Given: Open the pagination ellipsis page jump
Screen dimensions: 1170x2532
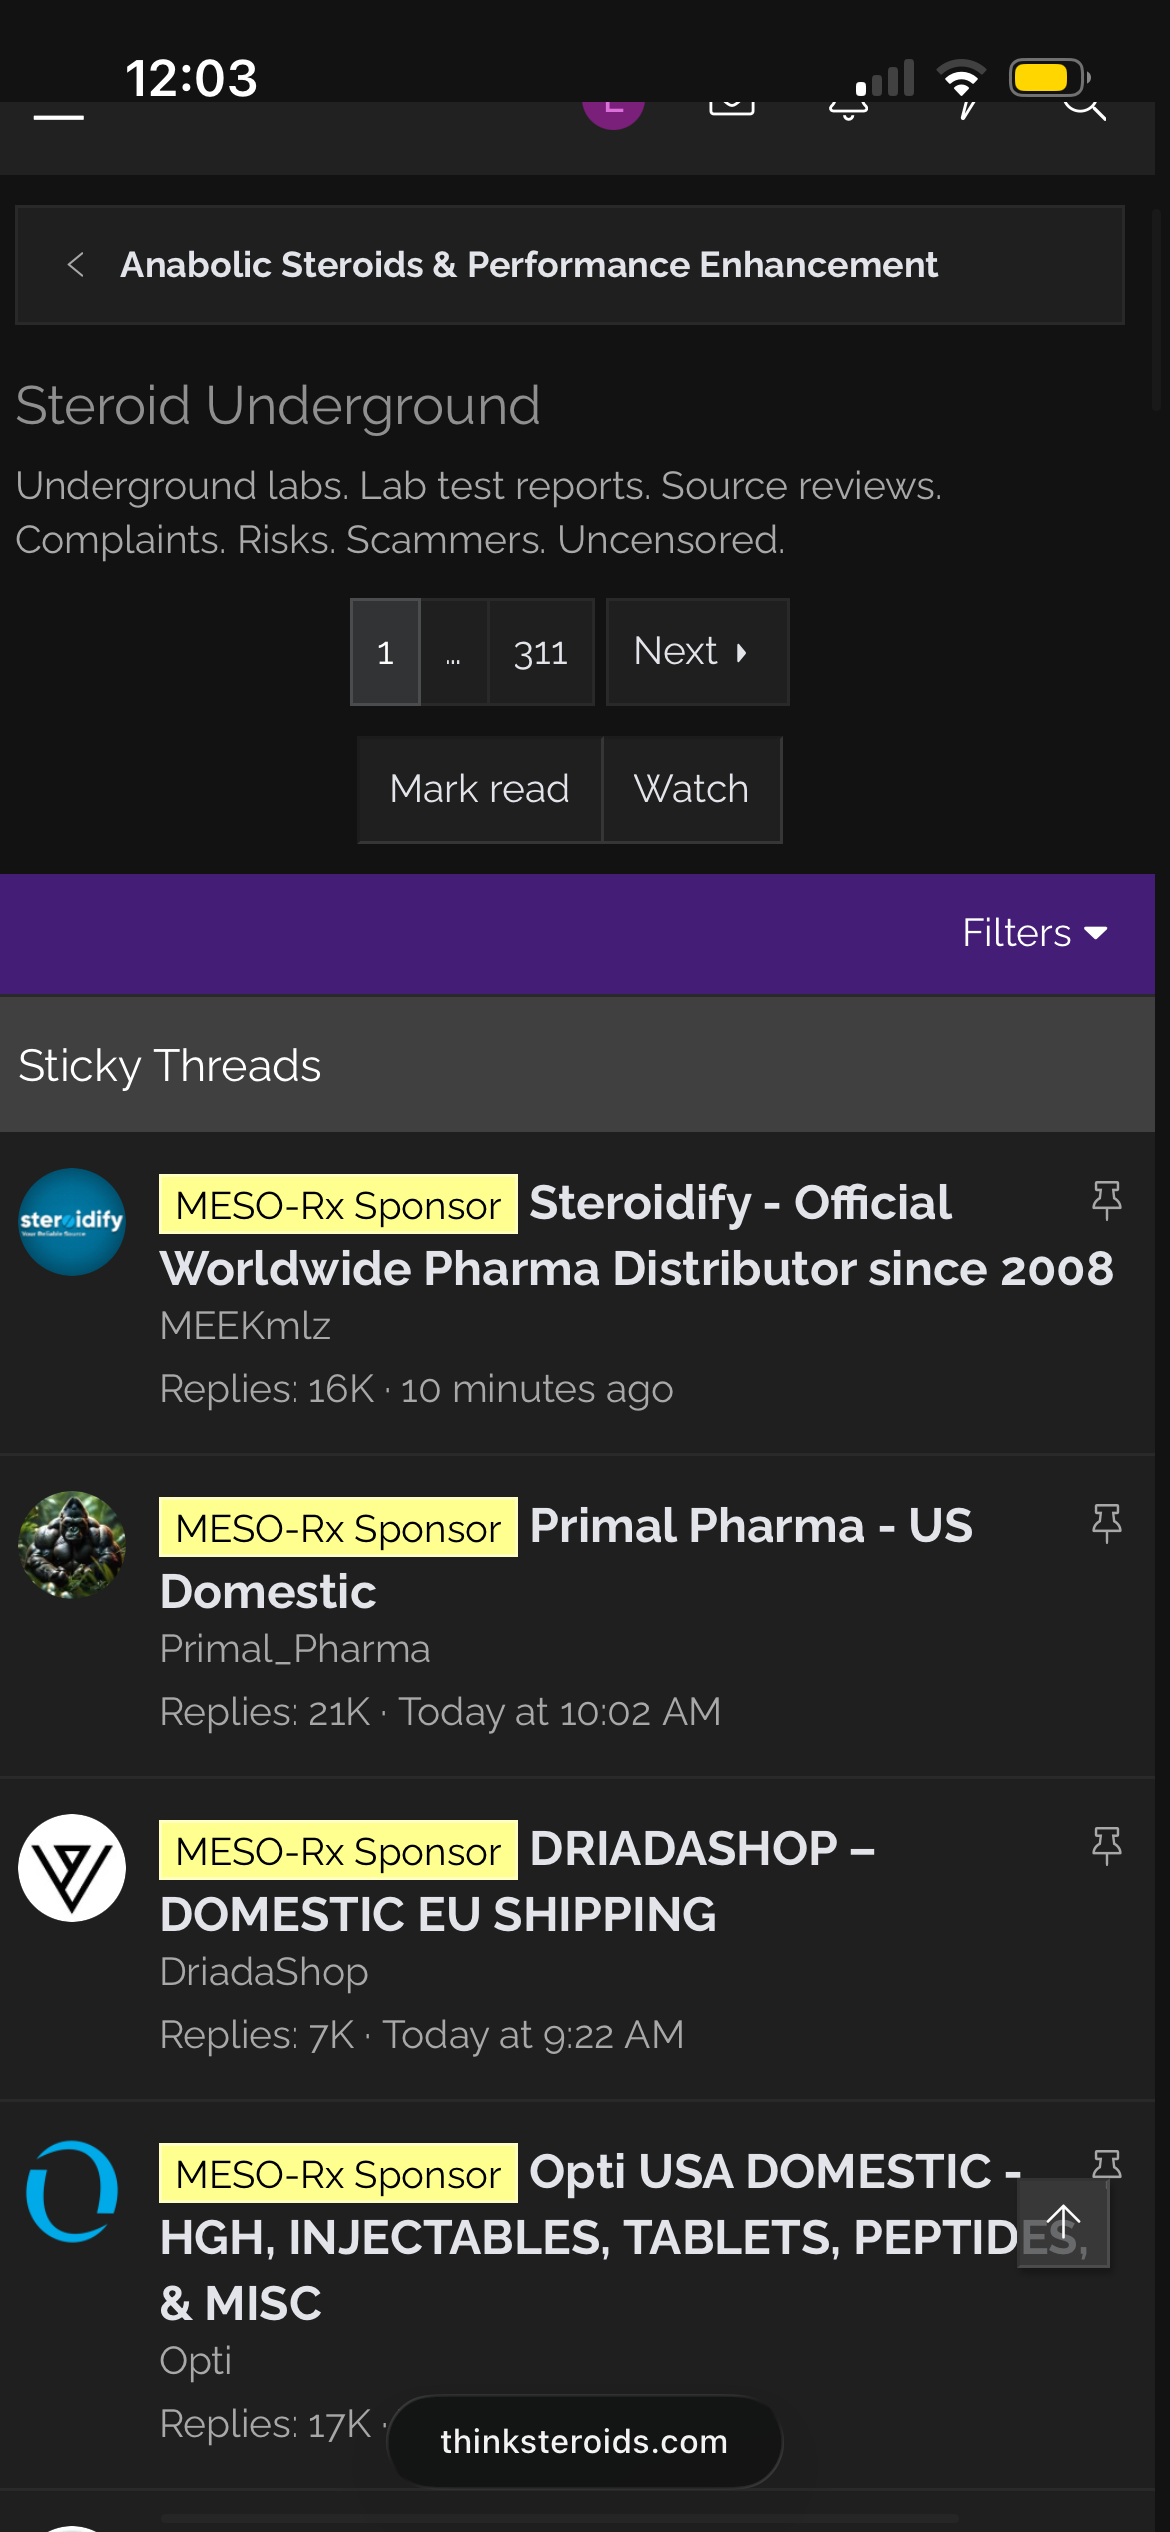Looking at the screenshot, I should click(453, 652).
